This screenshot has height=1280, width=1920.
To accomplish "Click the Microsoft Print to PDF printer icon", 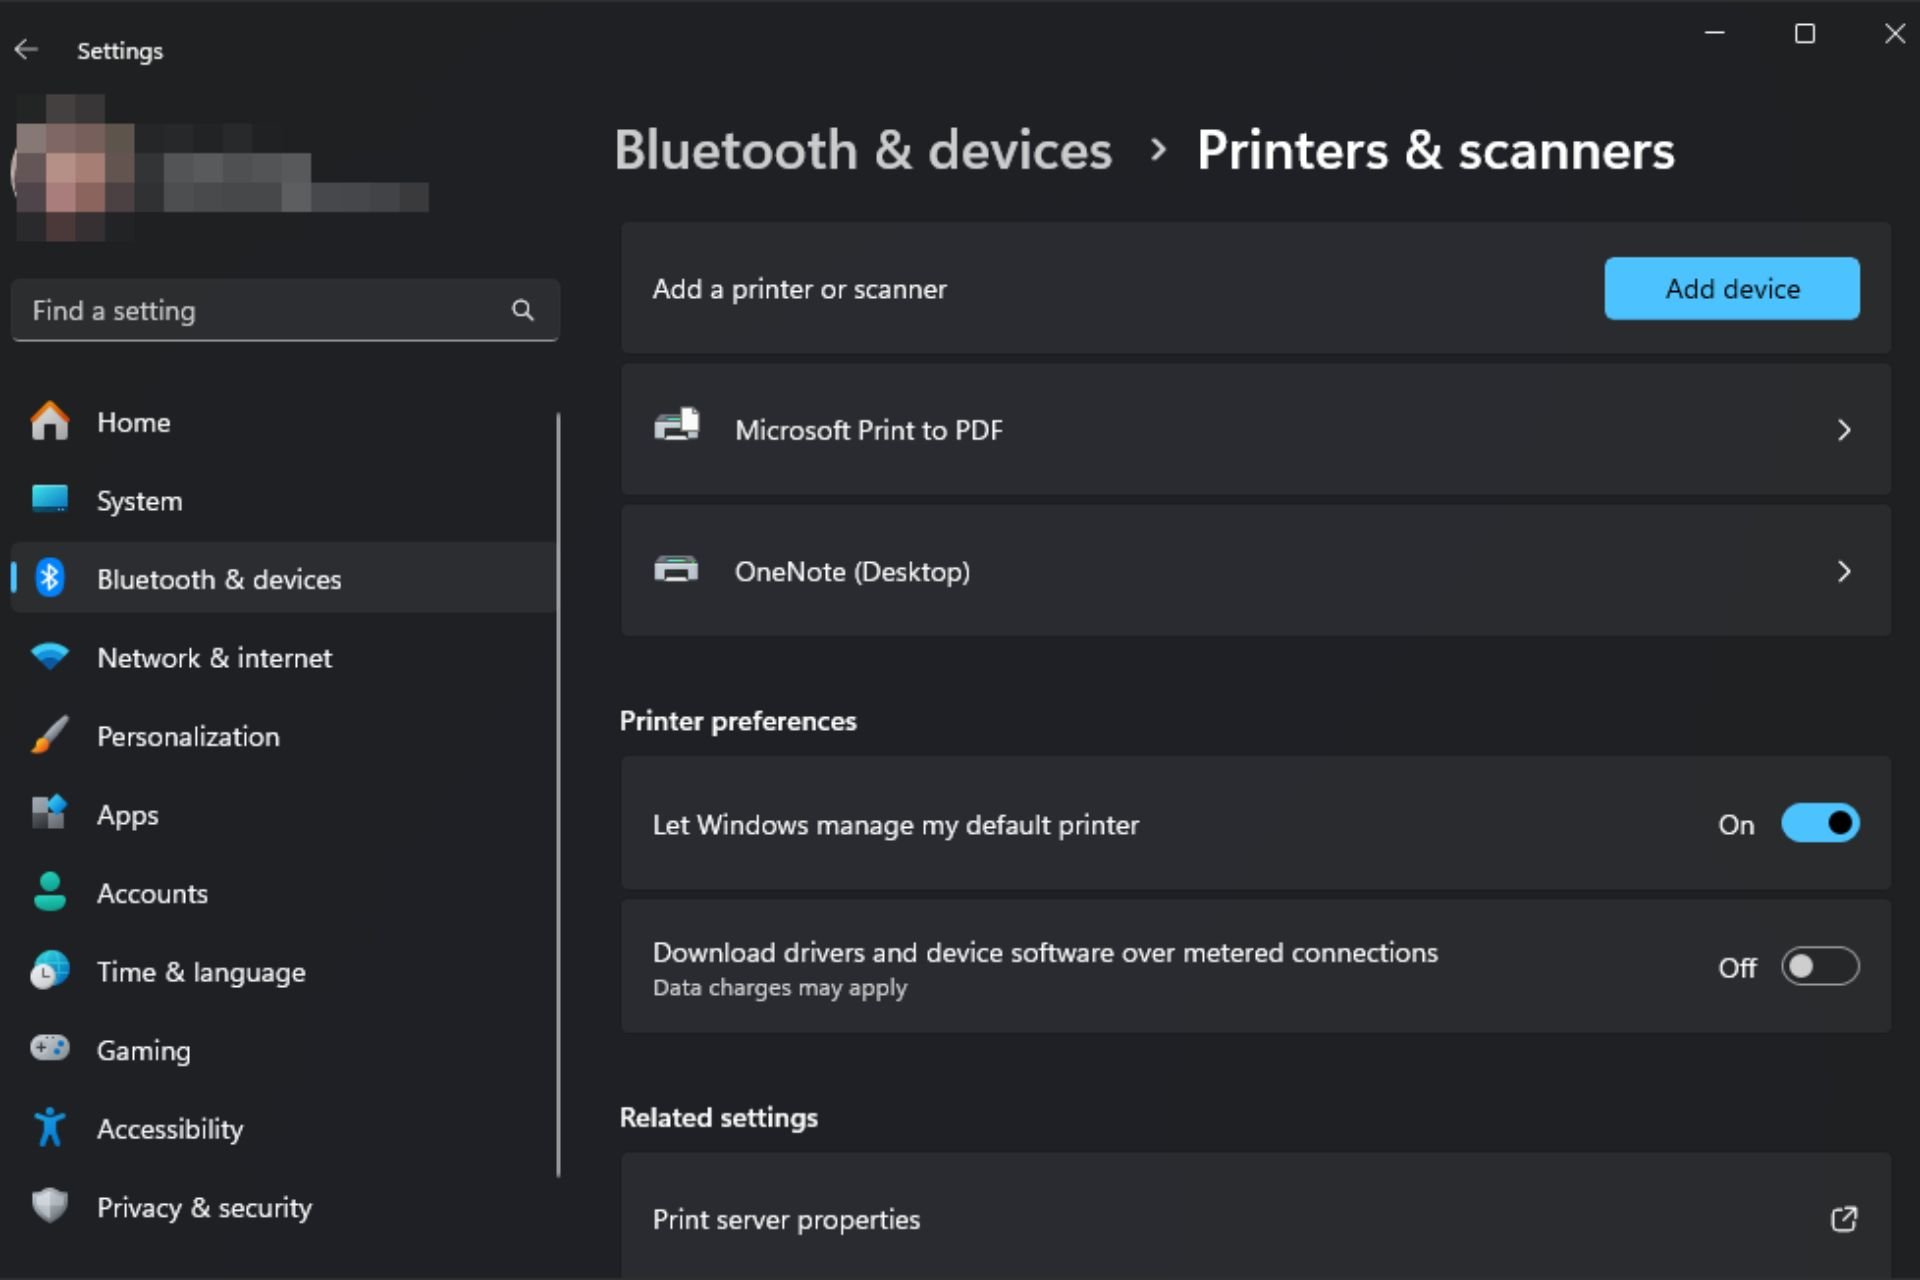I will coord(676,426).
